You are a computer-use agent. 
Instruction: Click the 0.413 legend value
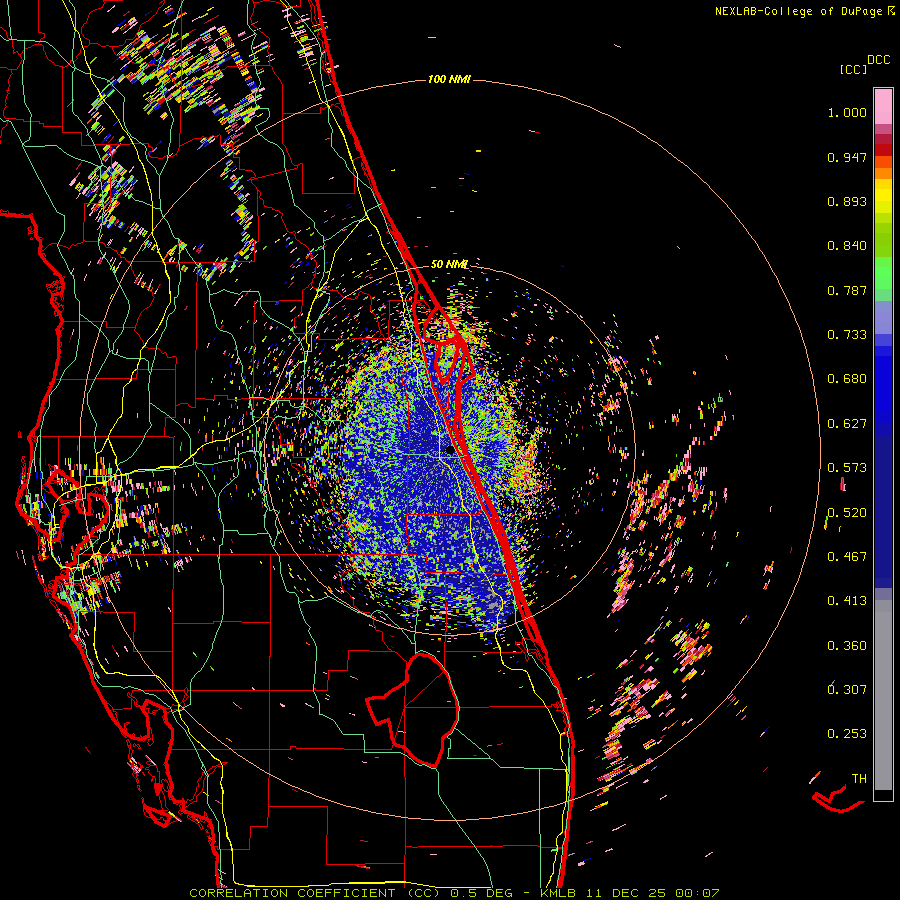tap(847, 601)
